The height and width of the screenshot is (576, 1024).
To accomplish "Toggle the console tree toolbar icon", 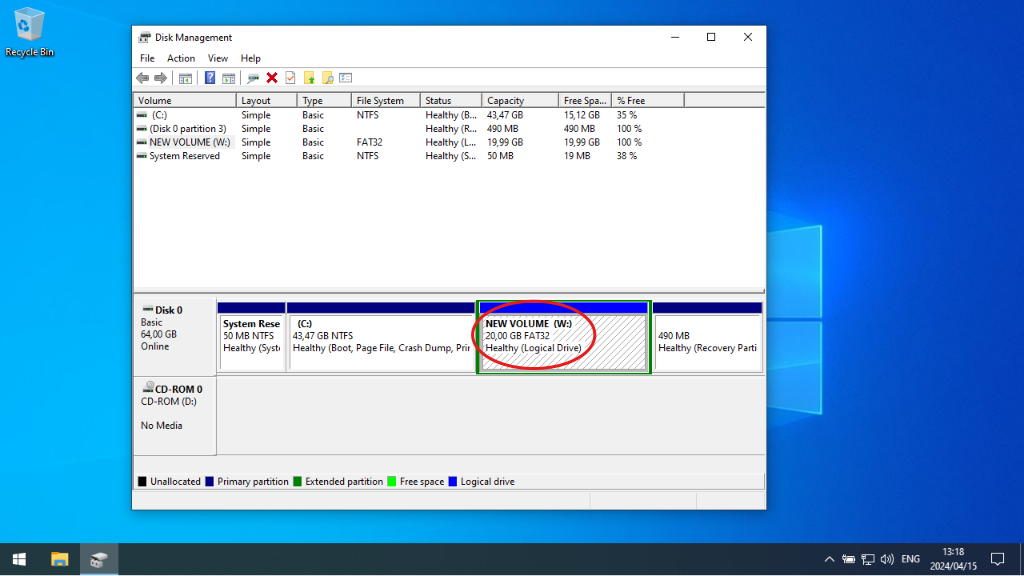I will 187,77.
